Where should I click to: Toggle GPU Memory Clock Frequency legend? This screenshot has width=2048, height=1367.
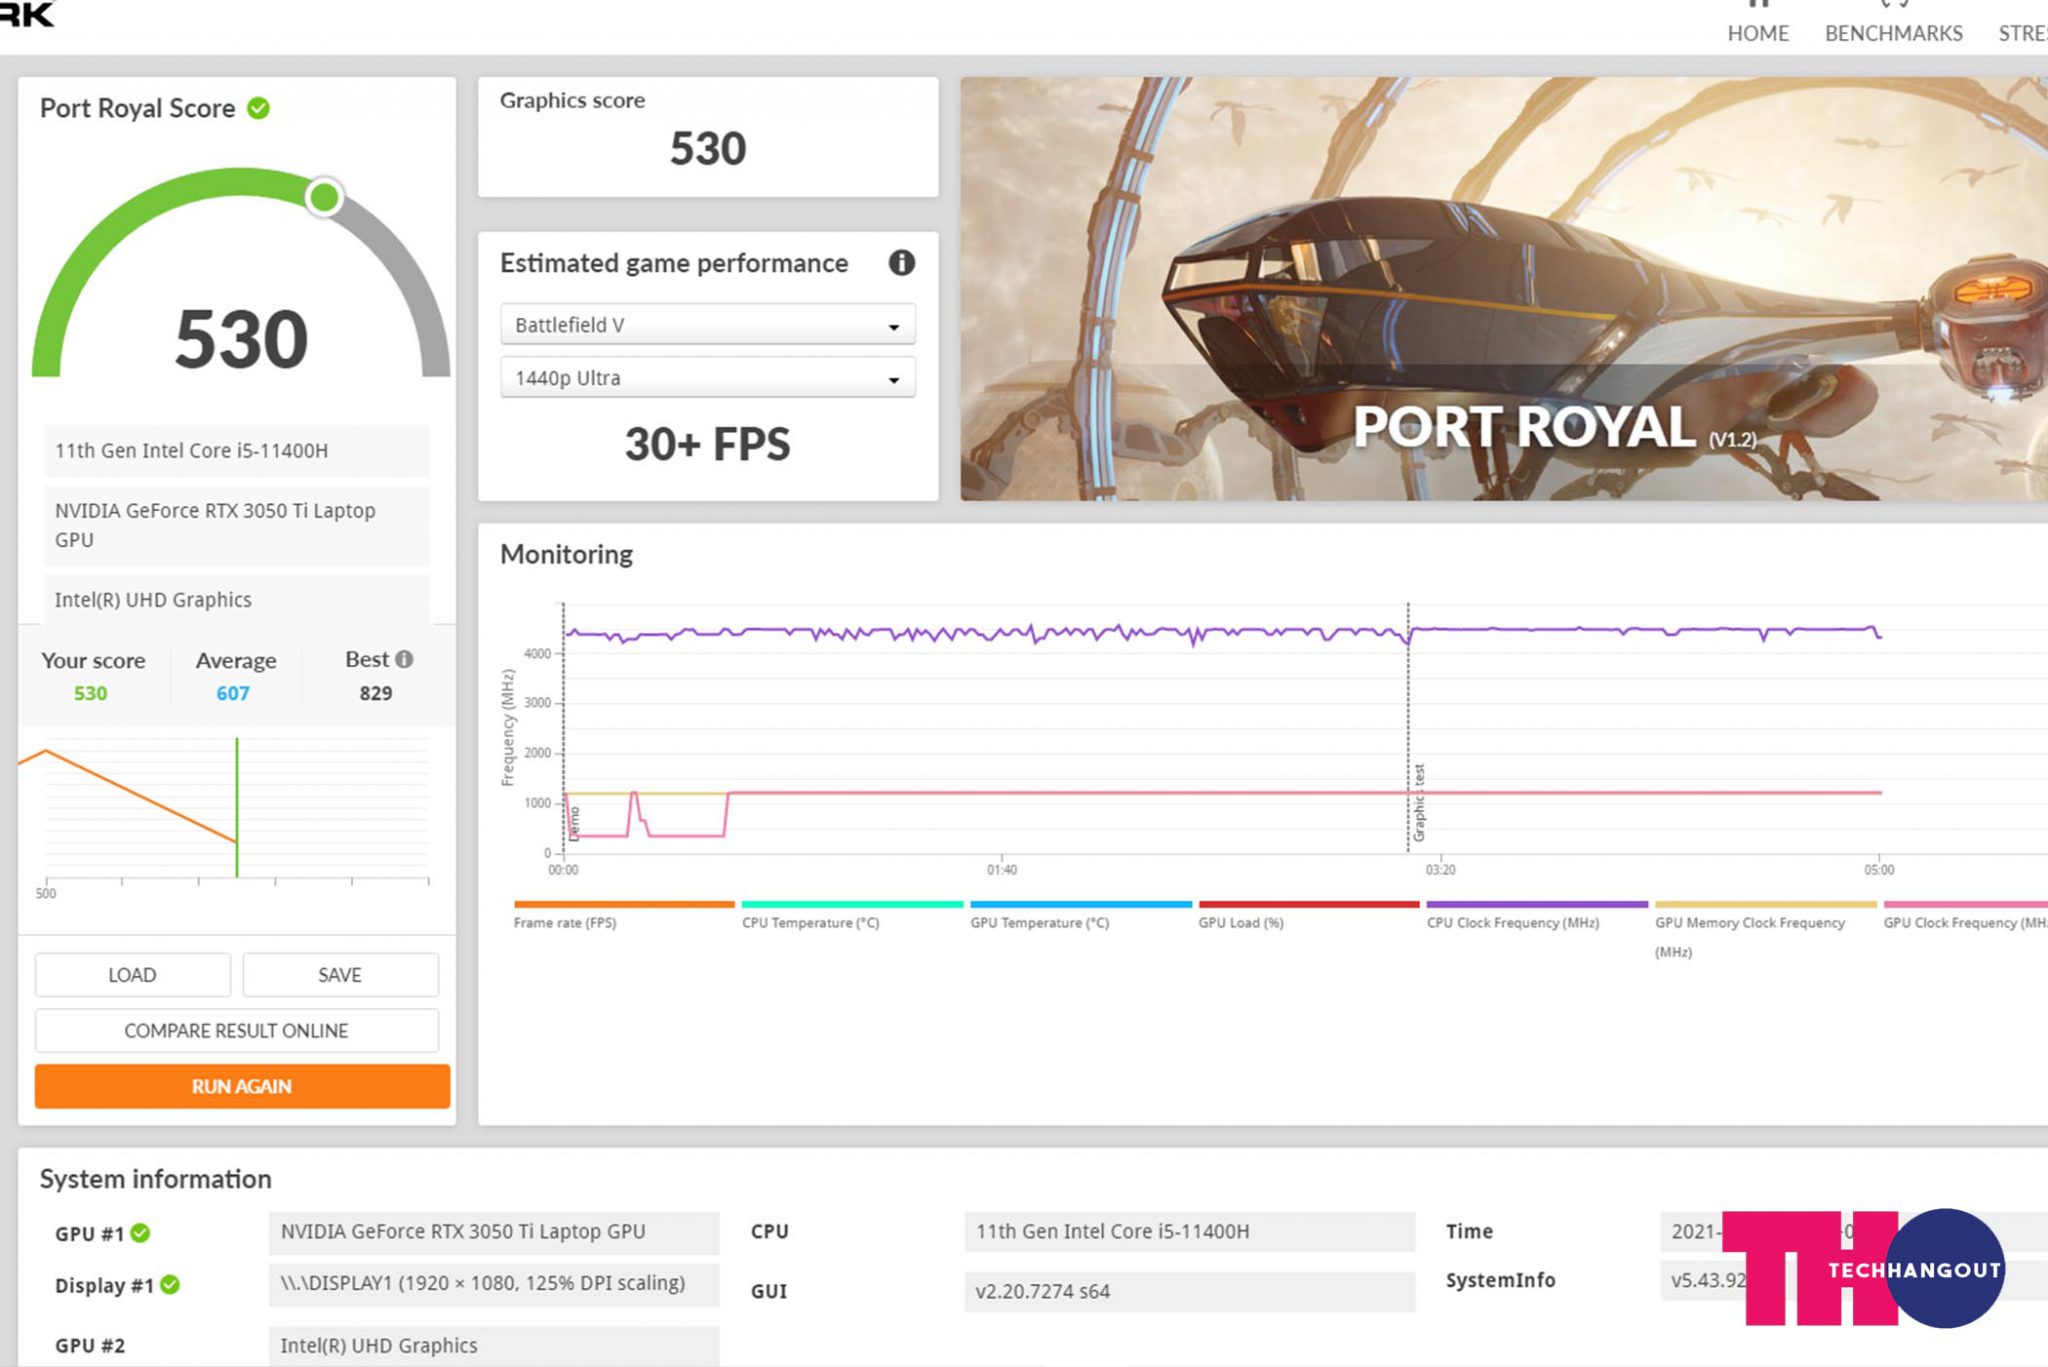tap(1766, 904)
